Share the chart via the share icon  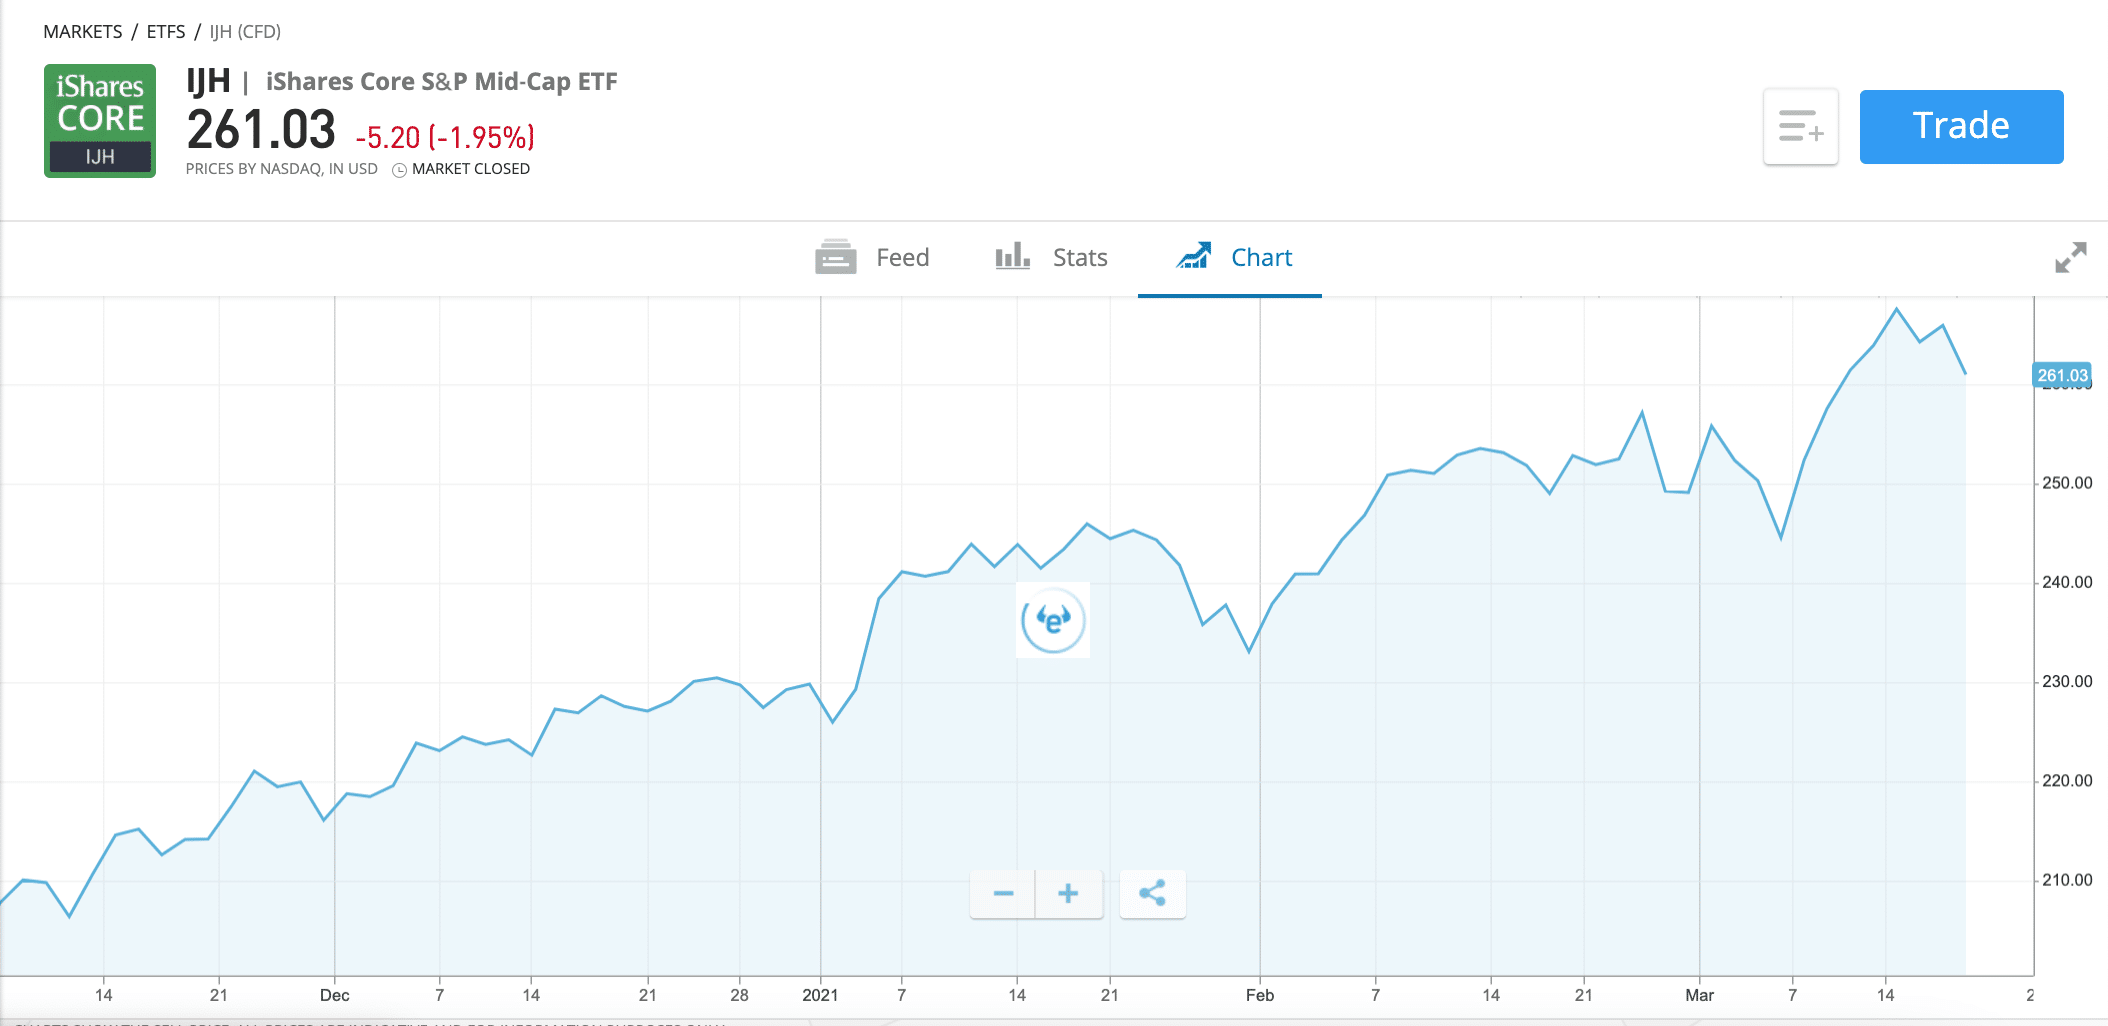point(1152,893)
